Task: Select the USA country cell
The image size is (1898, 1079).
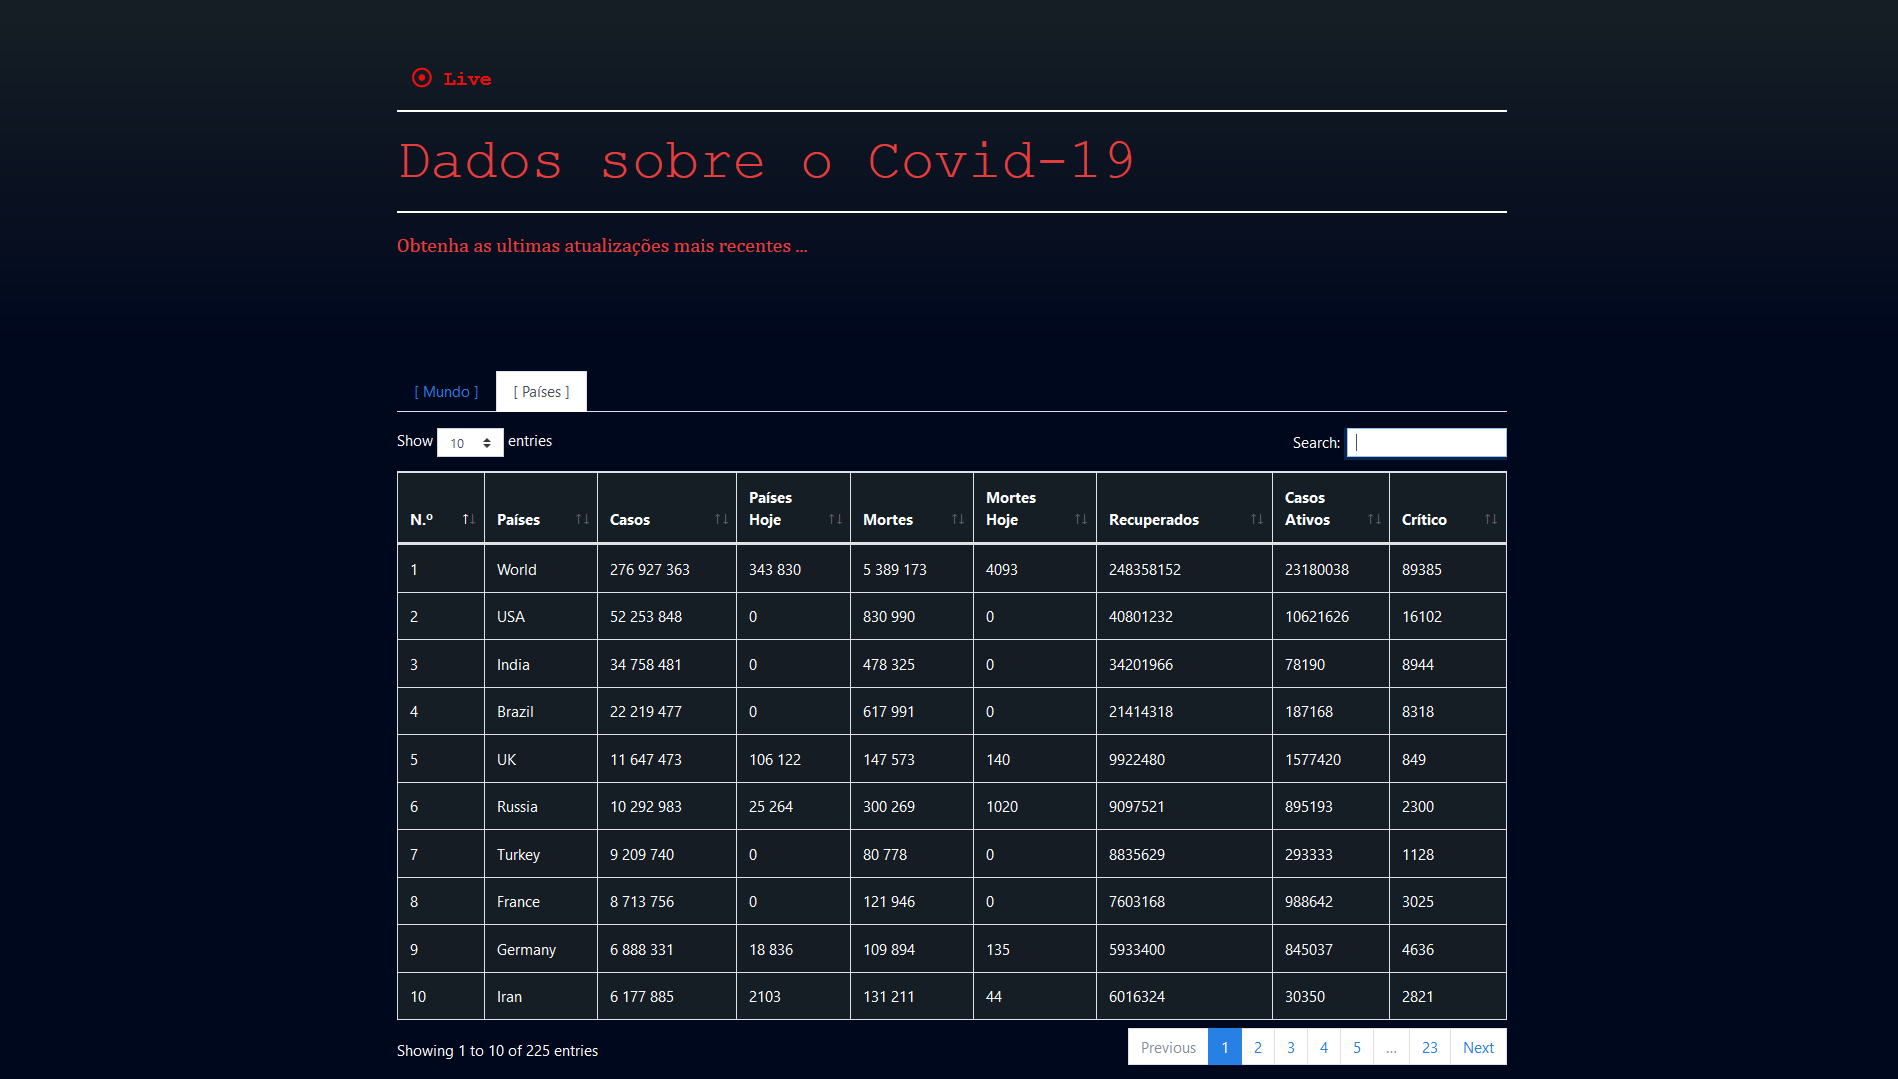Action: [541, 616]
